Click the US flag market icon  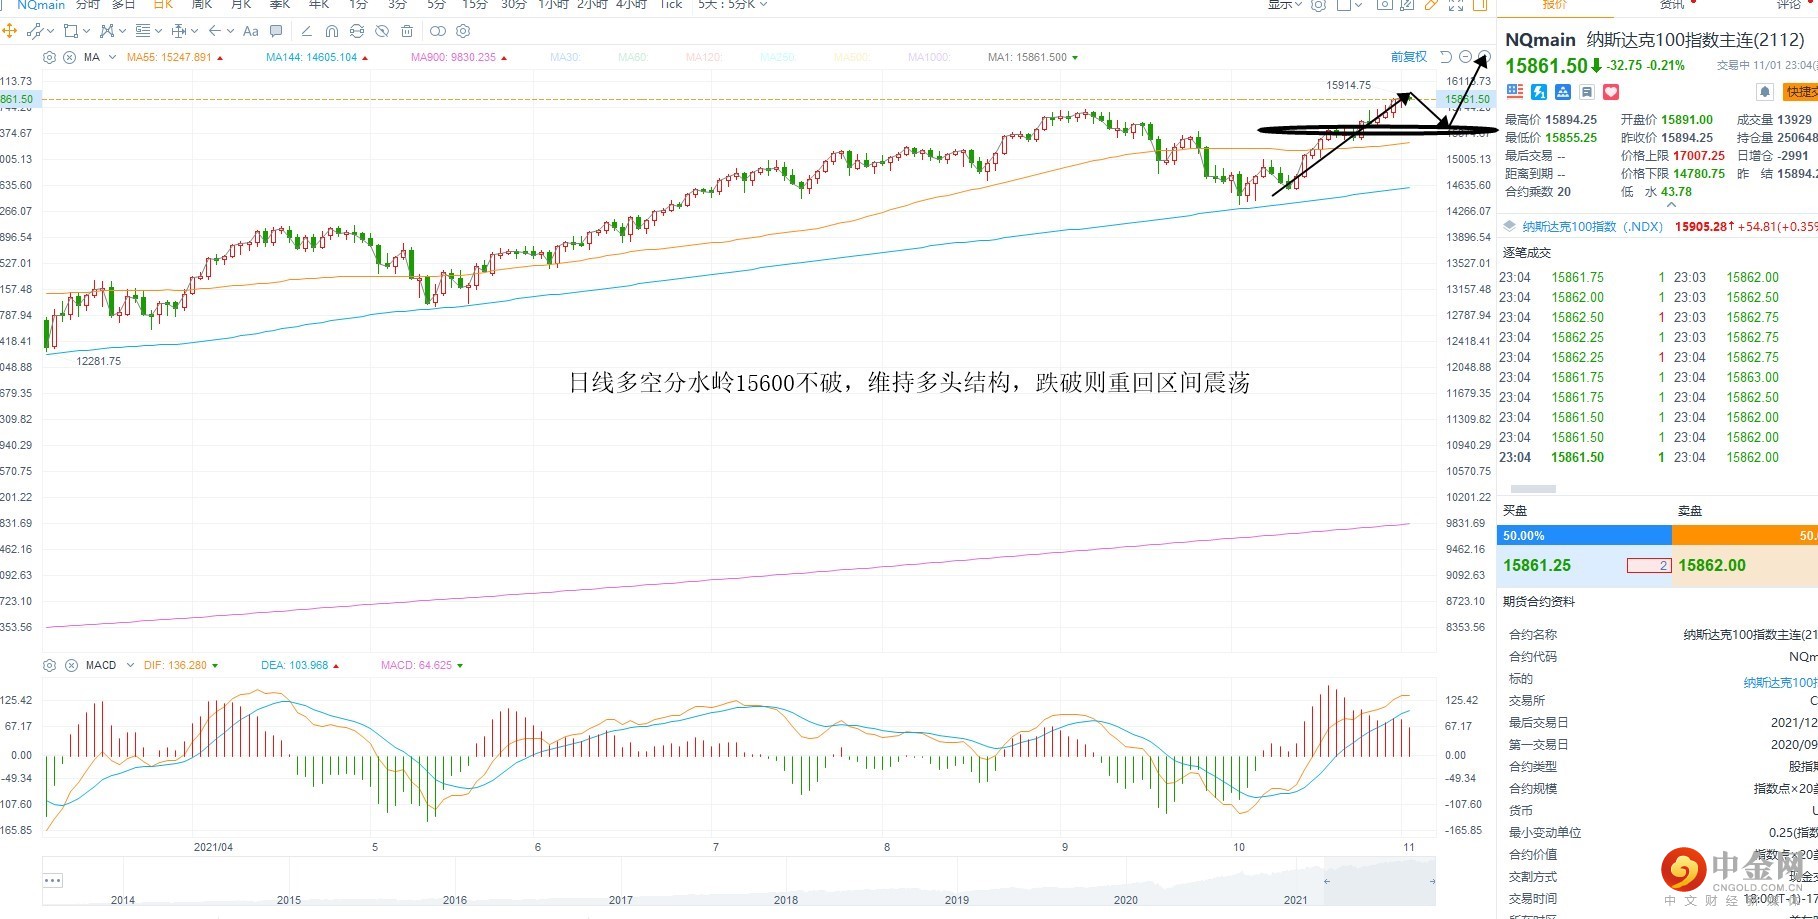(1515, 92)
